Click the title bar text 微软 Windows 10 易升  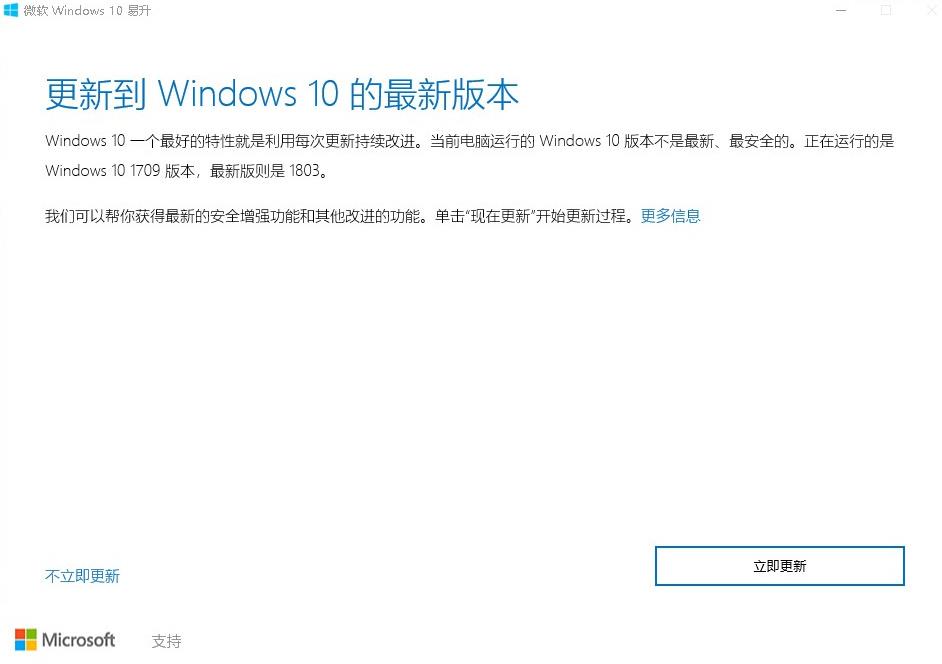coord(87,11)
